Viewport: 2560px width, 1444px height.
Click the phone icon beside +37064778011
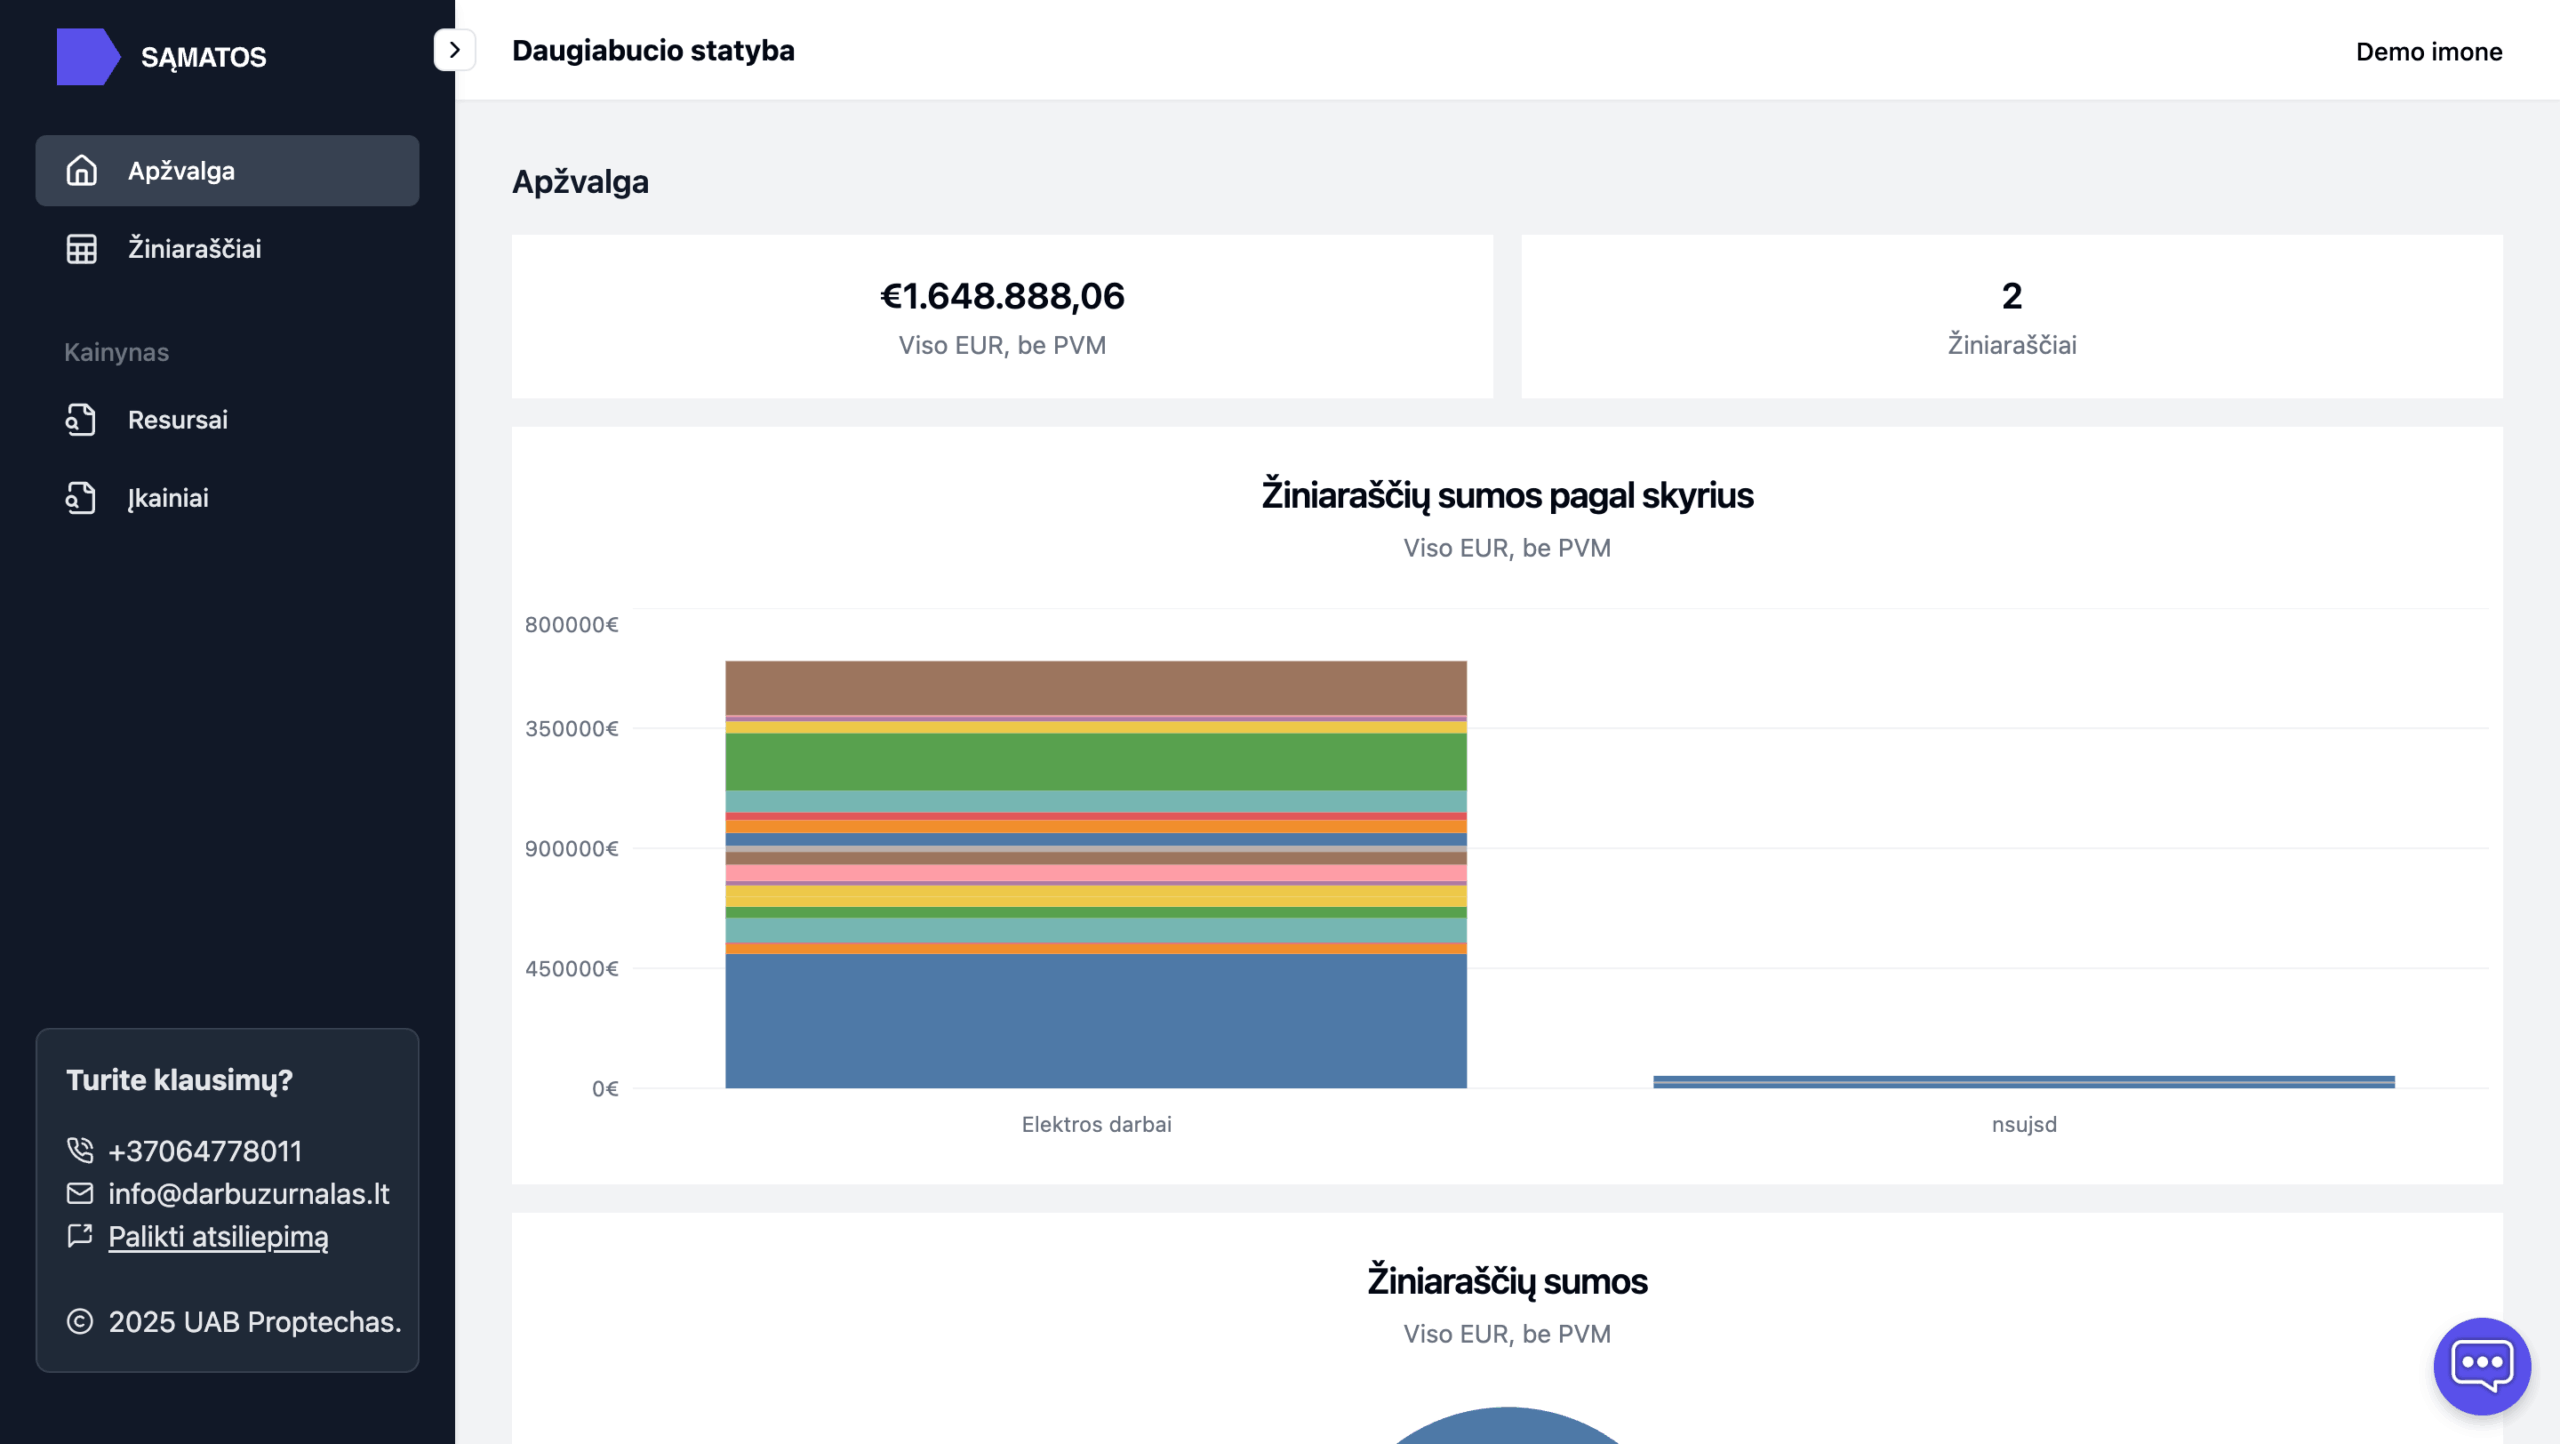pyautogui.click(x=80, y=1151)
